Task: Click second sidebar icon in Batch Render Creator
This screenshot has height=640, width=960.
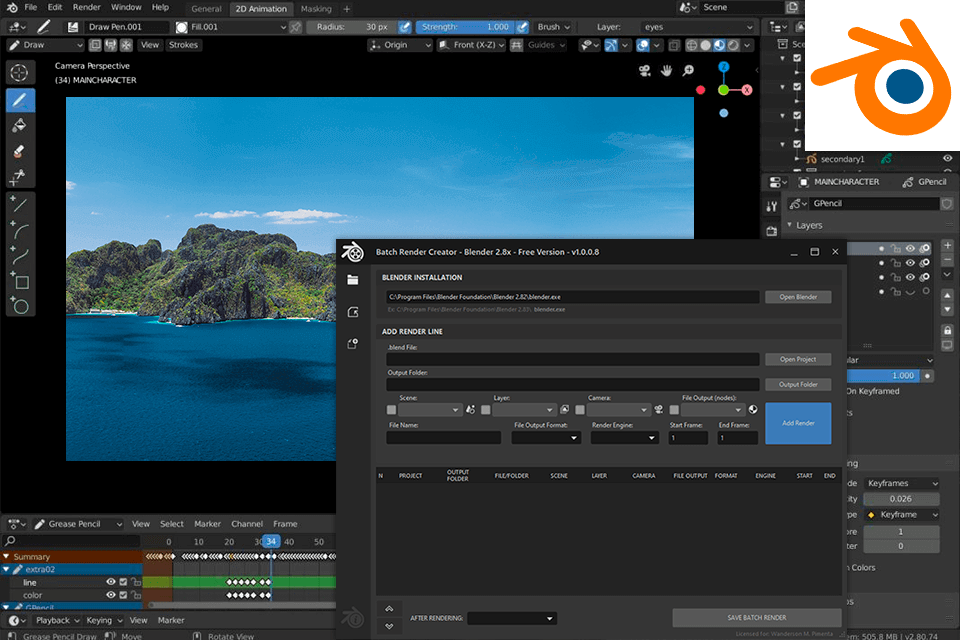Action: point(353,312)
